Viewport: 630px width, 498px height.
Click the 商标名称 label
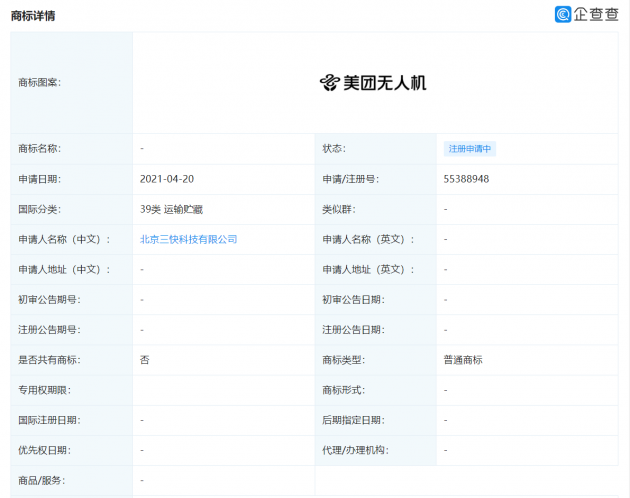(x=39, y=149)
